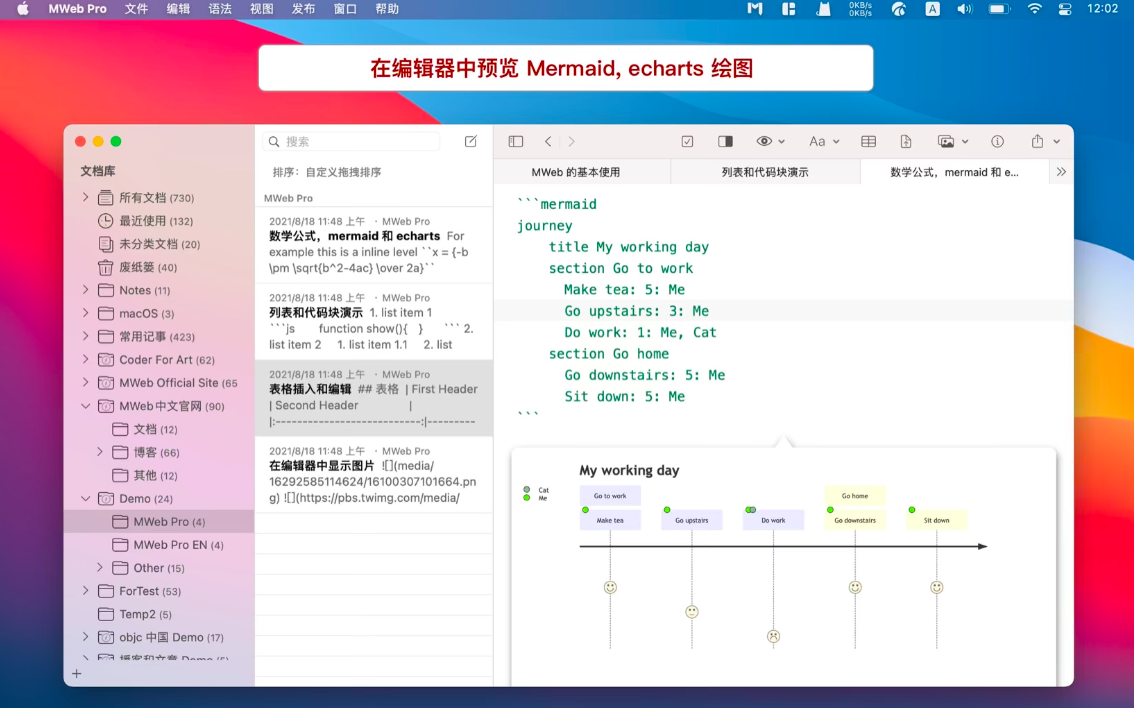Open the Apple menu
The image size is (1134, 708).
click(x=23, y=9)
